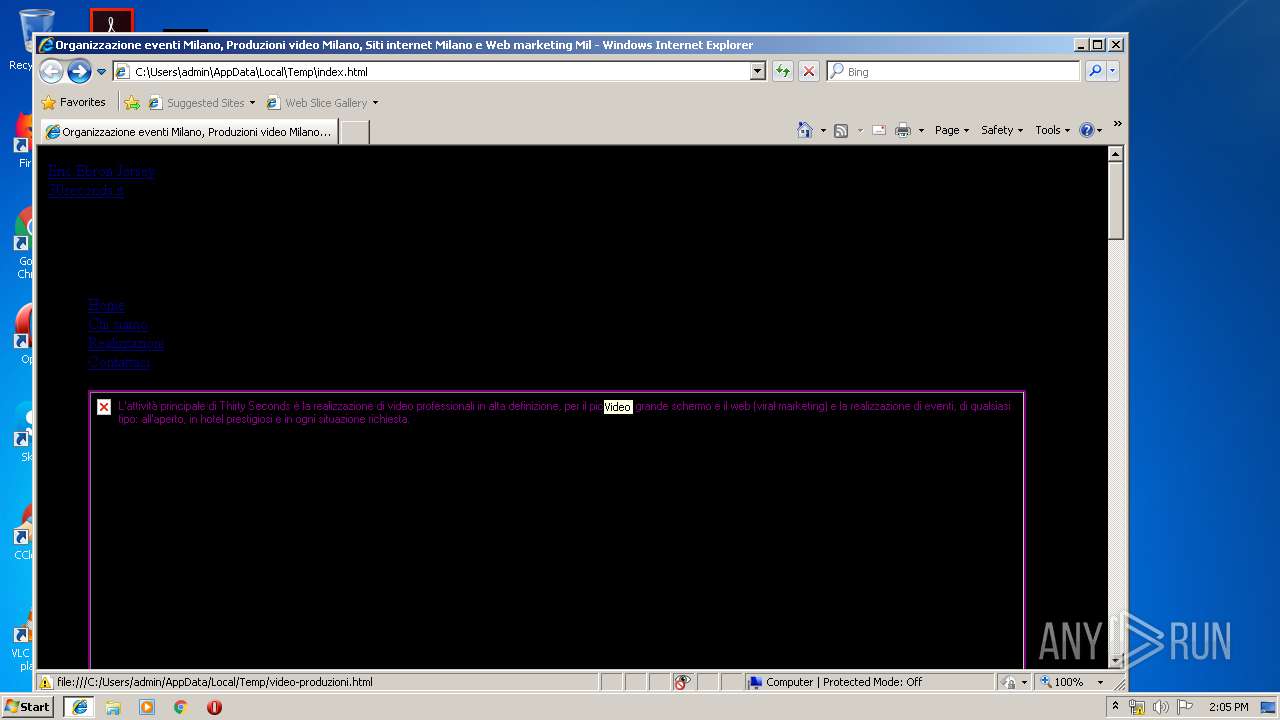Open the Safety menu
The image size is (1280, 720).
click(x=1001, y=130)
